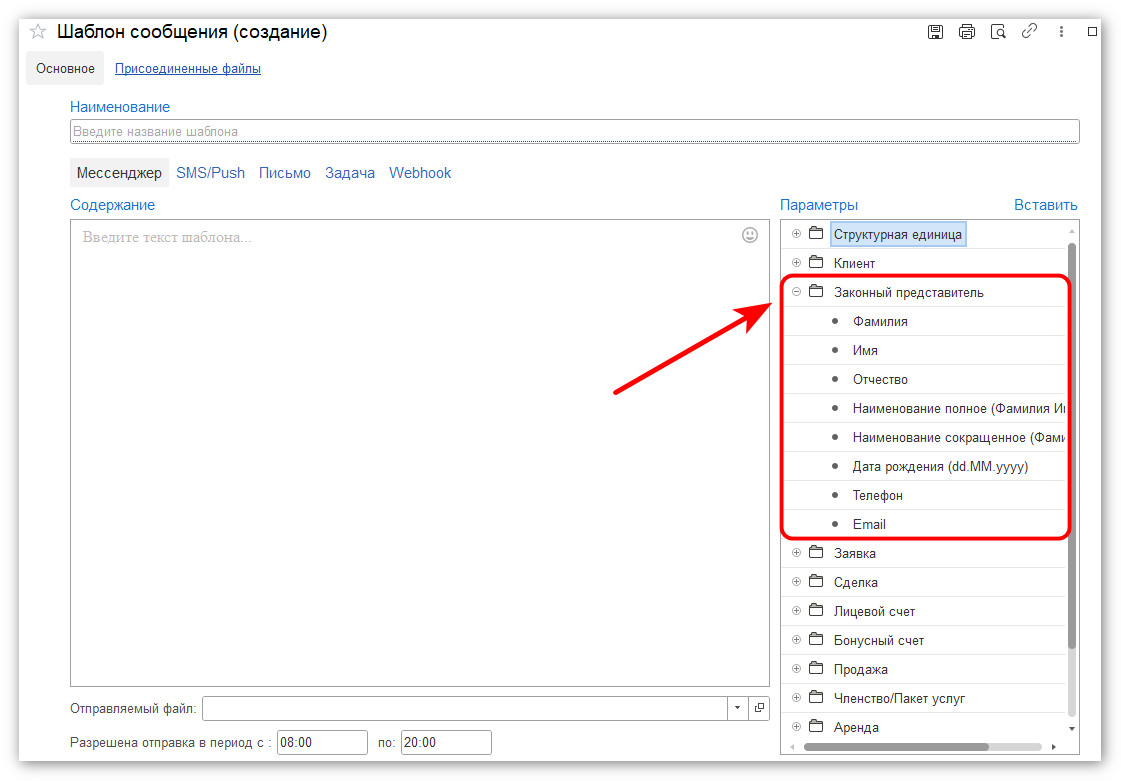Select the Фамилия parameter
This screenshot has height=781, width=1121.
click(880, 322)
